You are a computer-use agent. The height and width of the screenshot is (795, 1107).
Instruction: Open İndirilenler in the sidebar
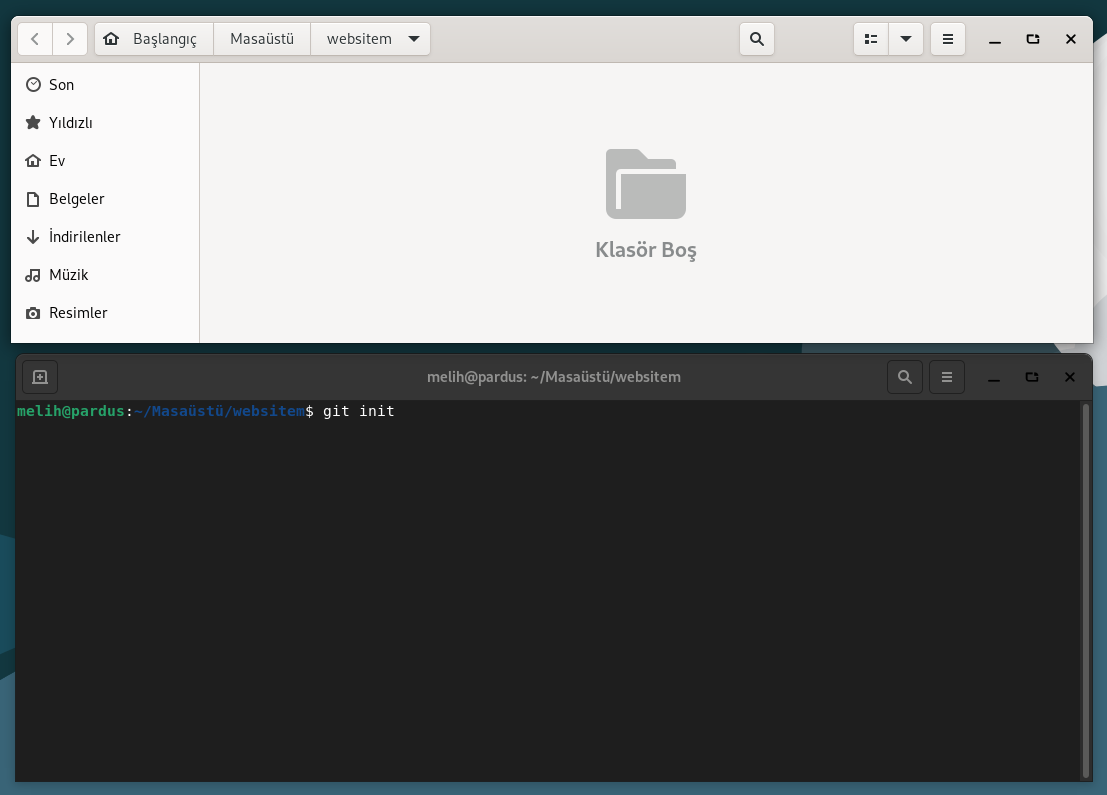click(x=105, y=237)
